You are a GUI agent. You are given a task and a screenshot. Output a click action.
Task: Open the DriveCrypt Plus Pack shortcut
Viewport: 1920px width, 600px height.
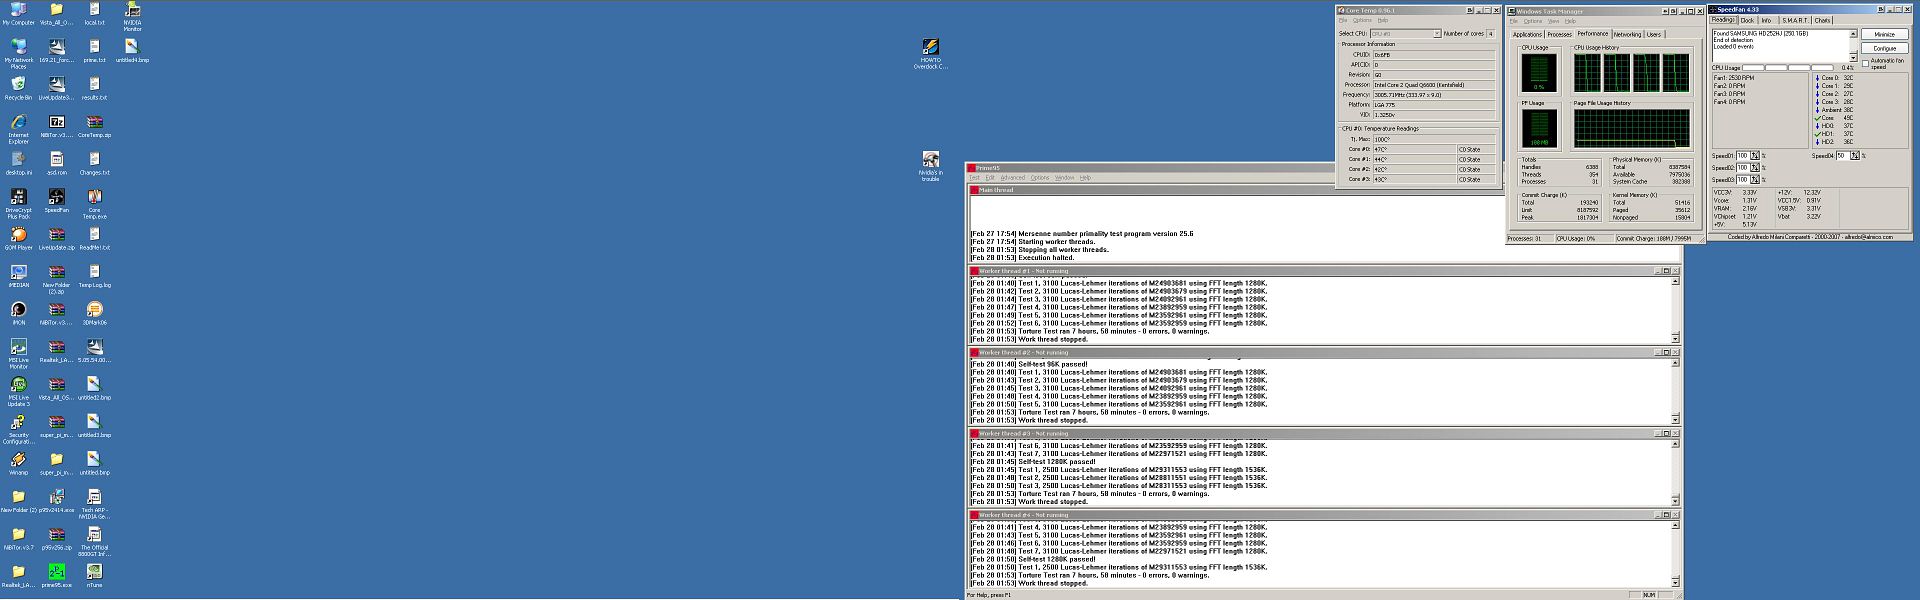point(18,204)
